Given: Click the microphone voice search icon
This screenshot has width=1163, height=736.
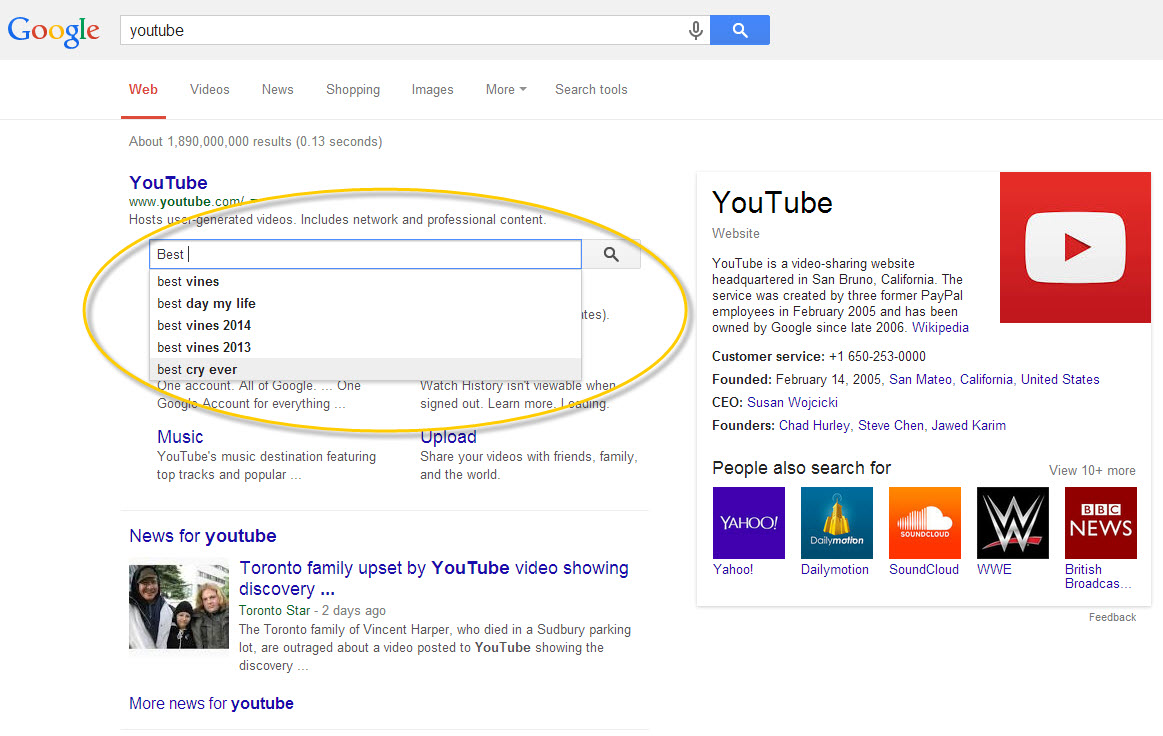Looking at the screenshot, I should point(696,31).
